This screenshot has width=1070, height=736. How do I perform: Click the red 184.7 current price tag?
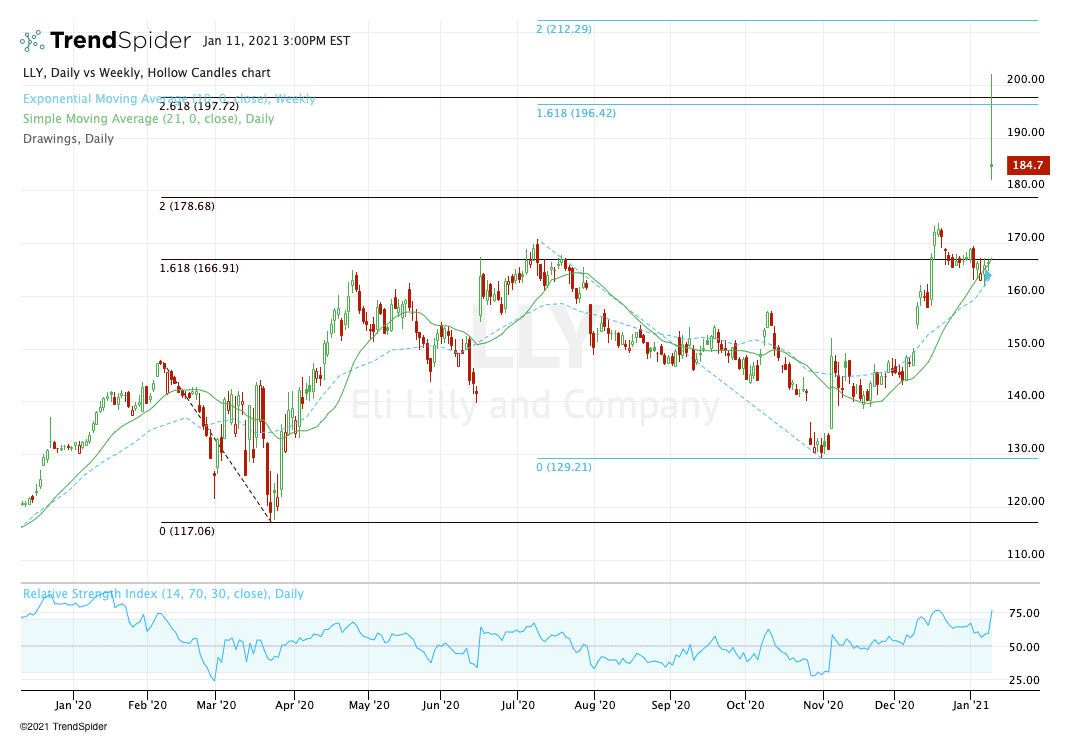tap(1028, 165)
